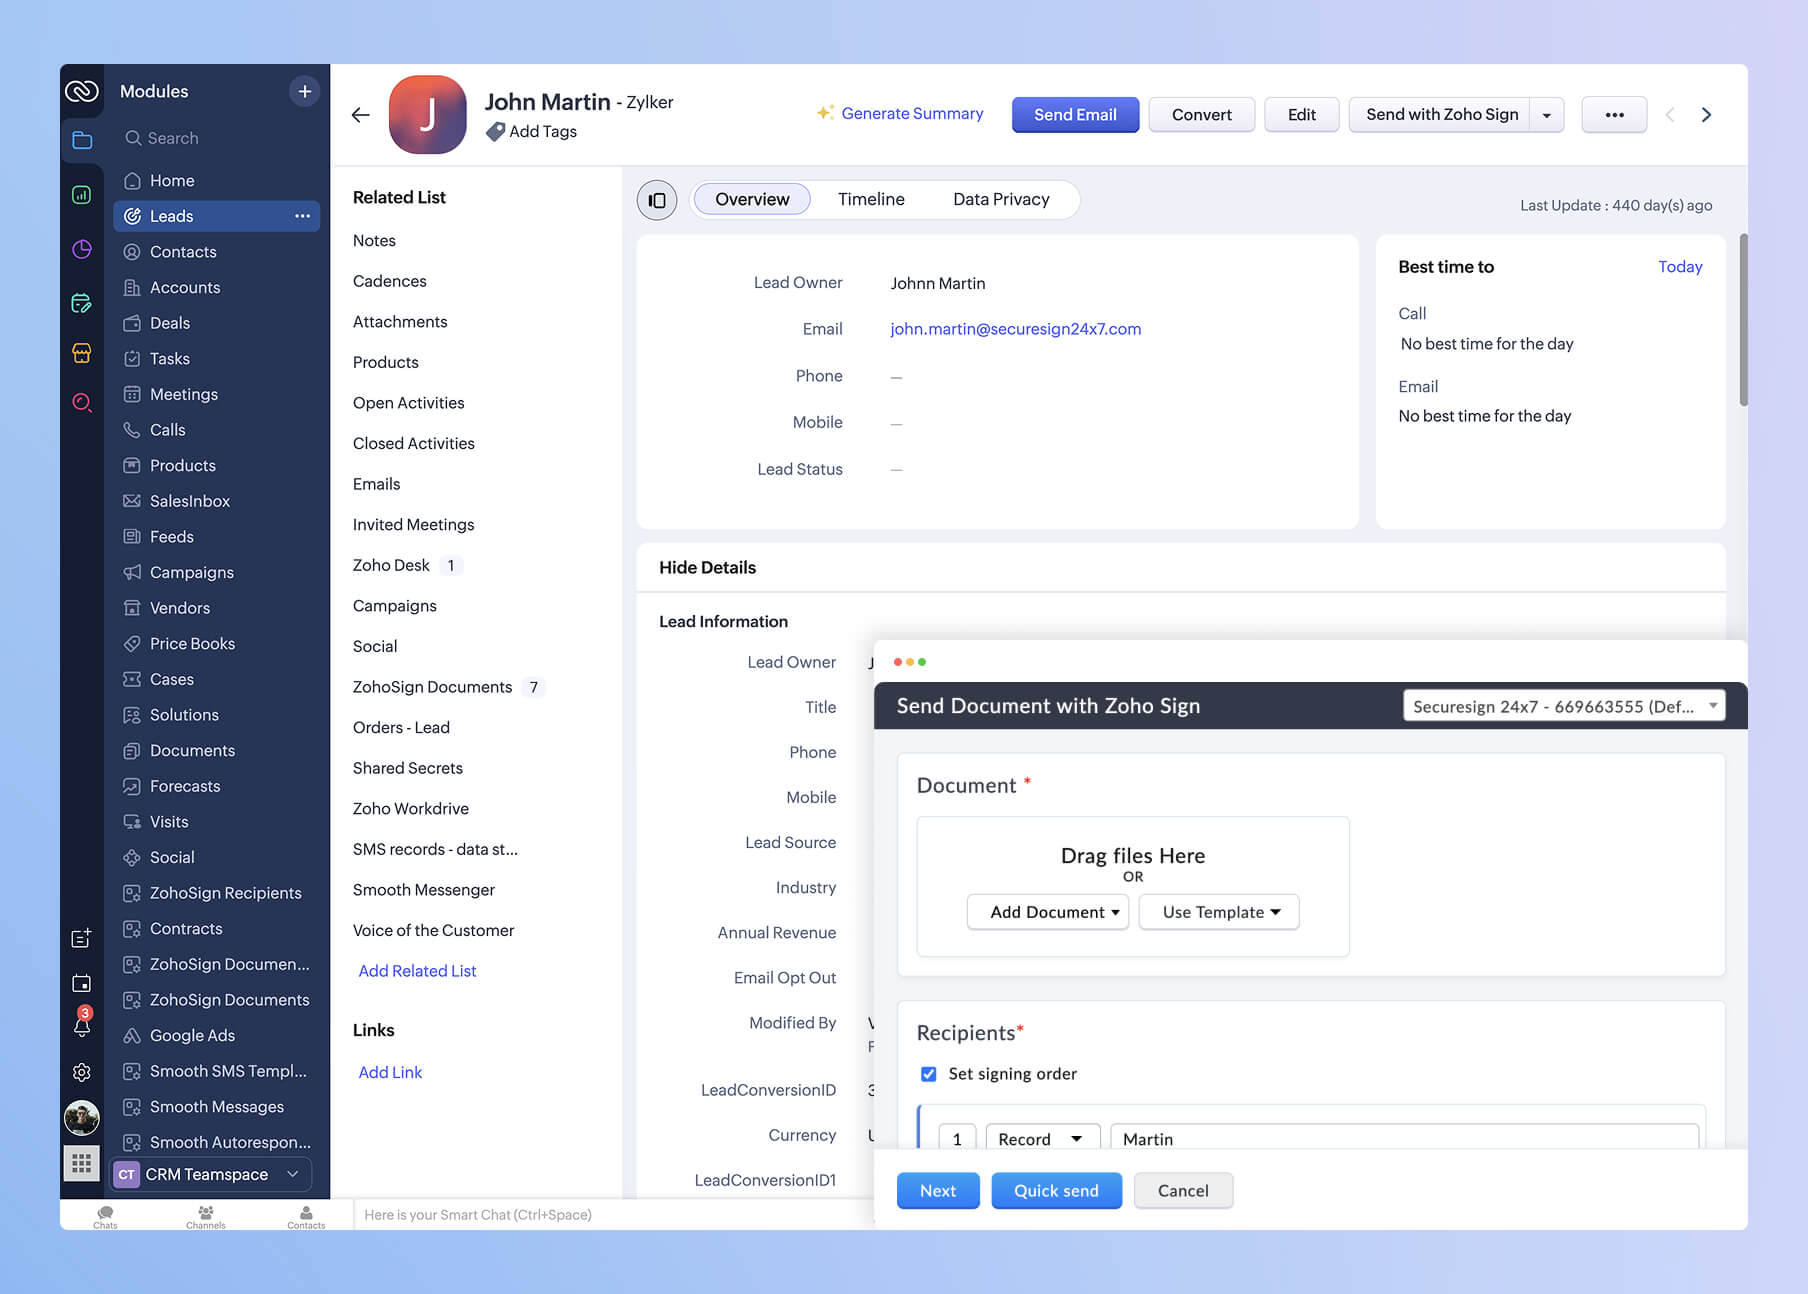This screenshot has height=1294, width=1808.
Task: Open the Attachments related list
Action: point(400,322)
